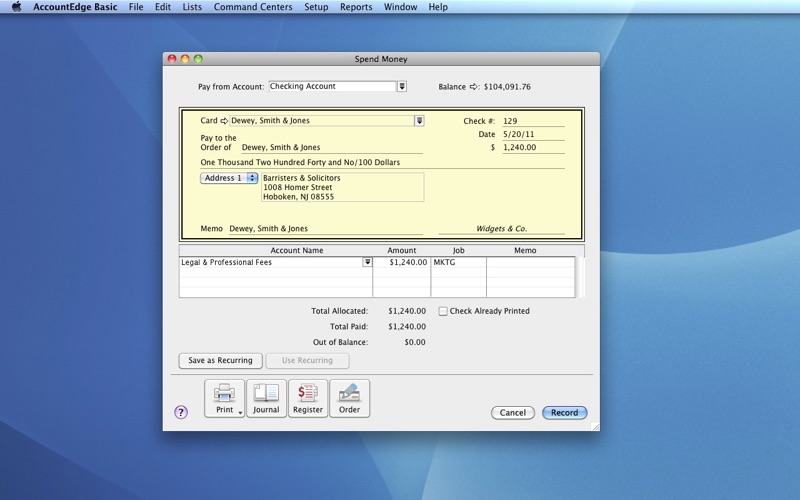Click the Card arrow link icon
Viewport: 800px width, 500px height.
pos(224,121)
